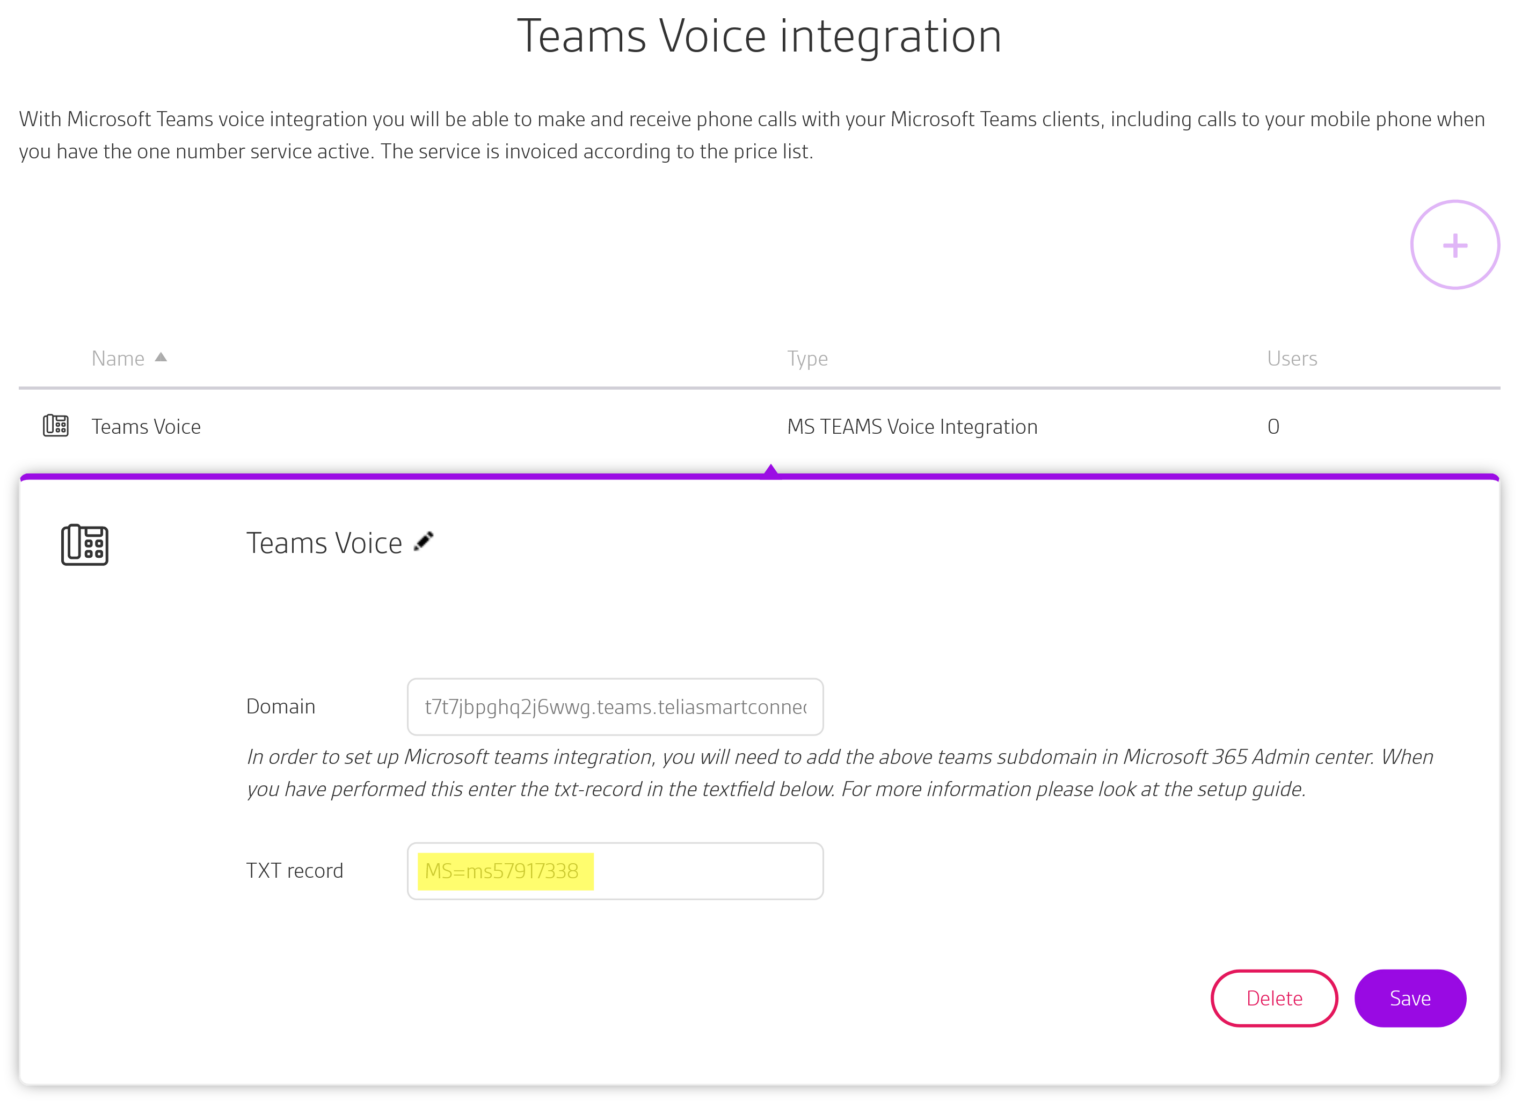Click the plus icon to add integration
Viewport: 1536px width, 1115px height.
coord(1454,245)
